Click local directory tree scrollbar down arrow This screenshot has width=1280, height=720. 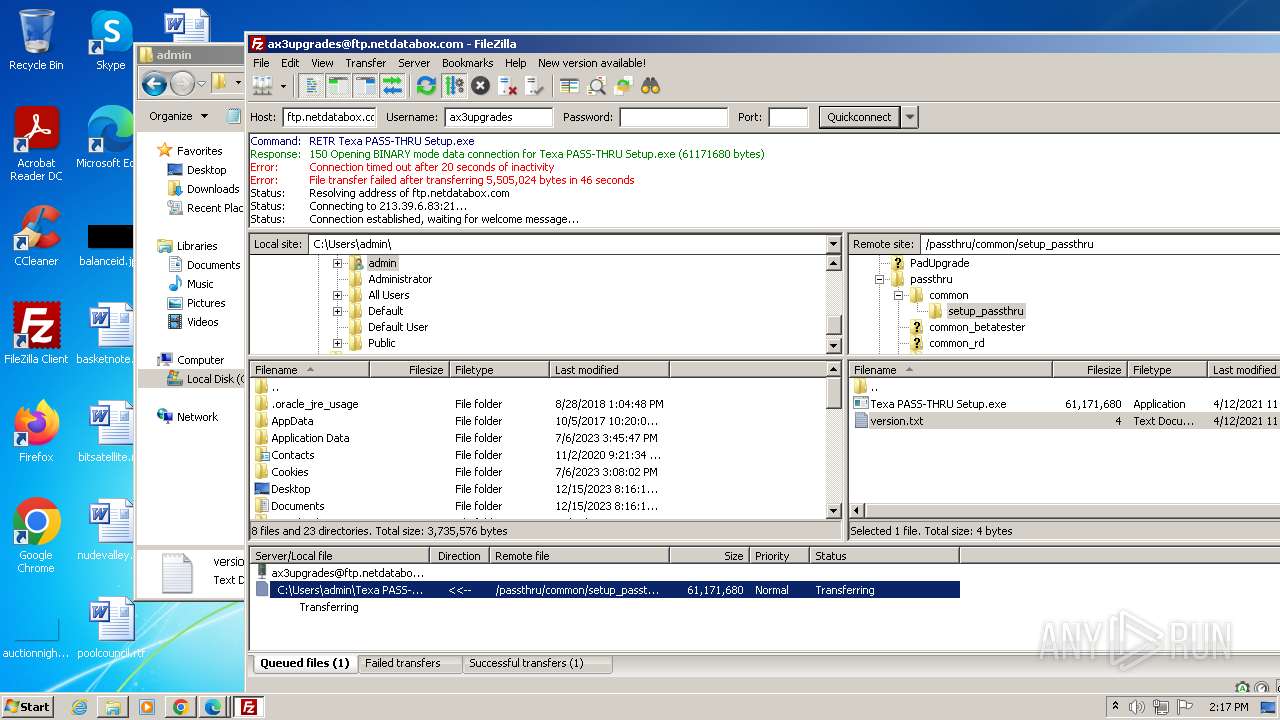pos(834,346)
